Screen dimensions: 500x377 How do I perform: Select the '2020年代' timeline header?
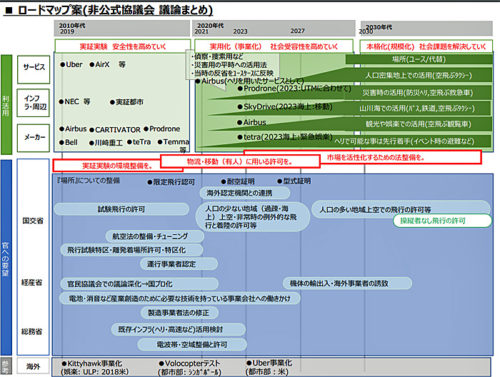[x=273, y=29]
